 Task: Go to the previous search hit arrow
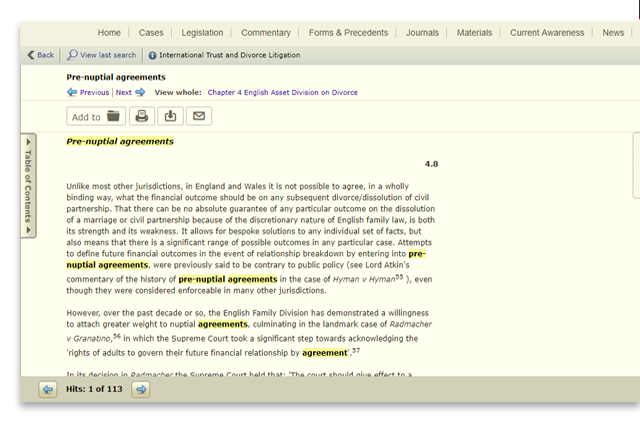[48, 389]
